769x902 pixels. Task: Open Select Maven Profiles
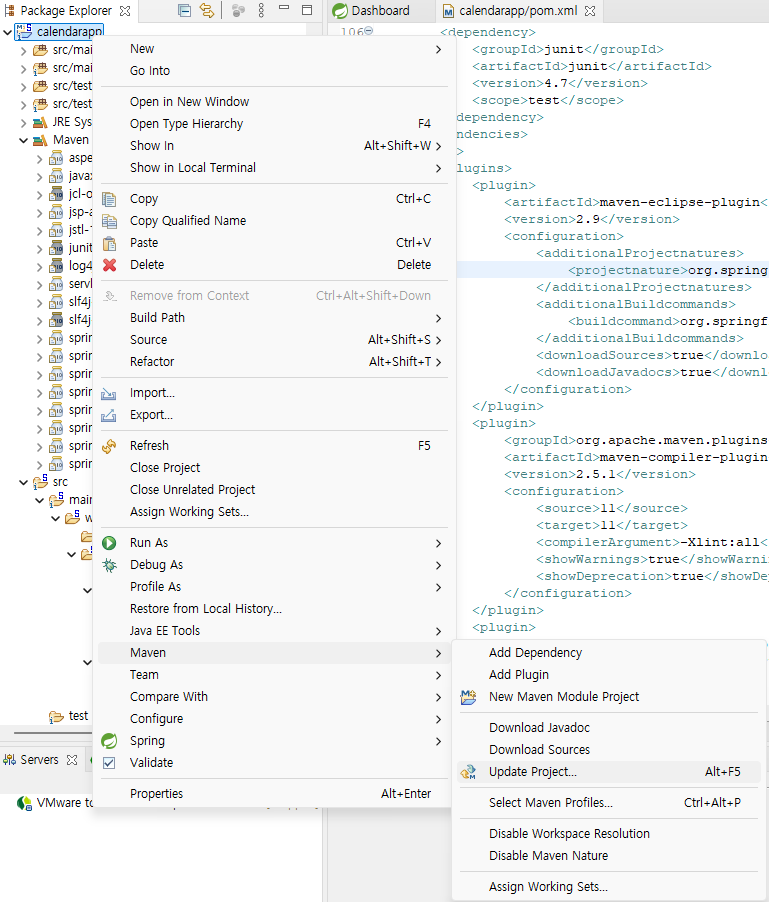[x=610, y=803]
